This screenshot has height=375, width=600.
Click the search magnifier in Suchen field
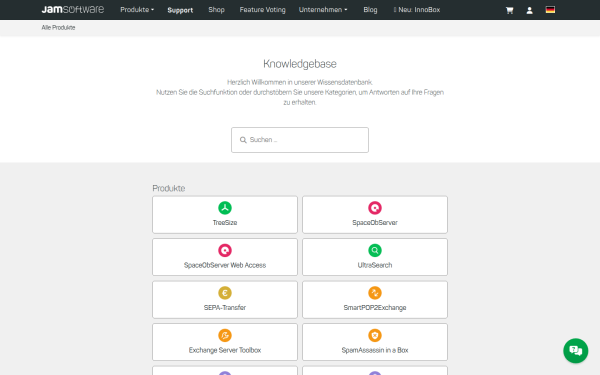click(243, 140)
